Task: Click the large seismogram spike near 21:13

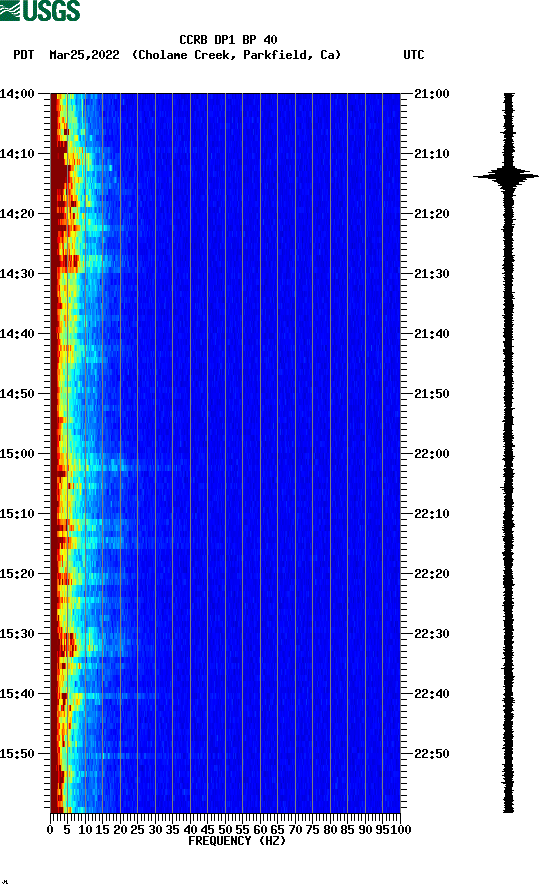Action: [506, 177]
